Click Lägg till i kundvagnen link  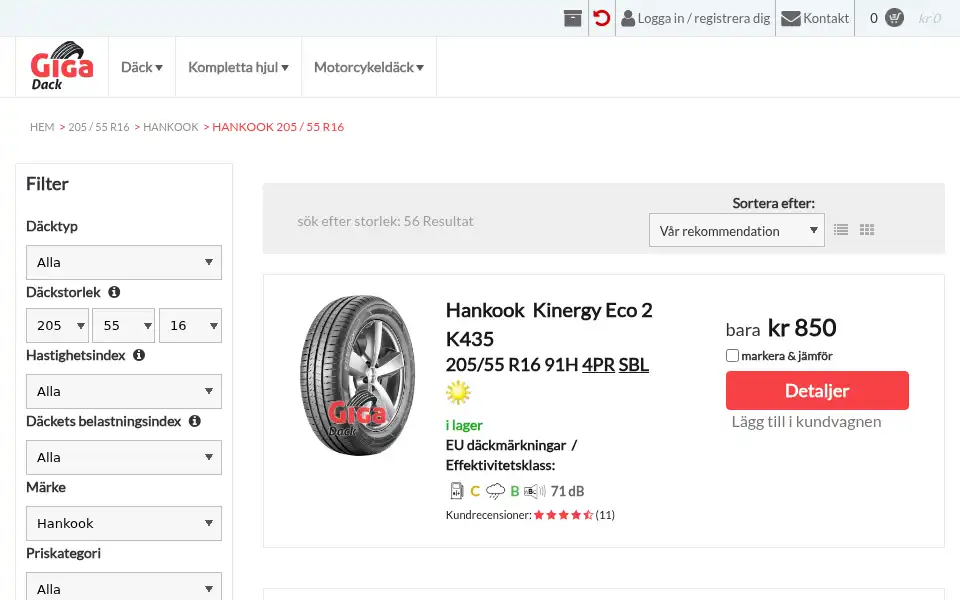[806, 422]
